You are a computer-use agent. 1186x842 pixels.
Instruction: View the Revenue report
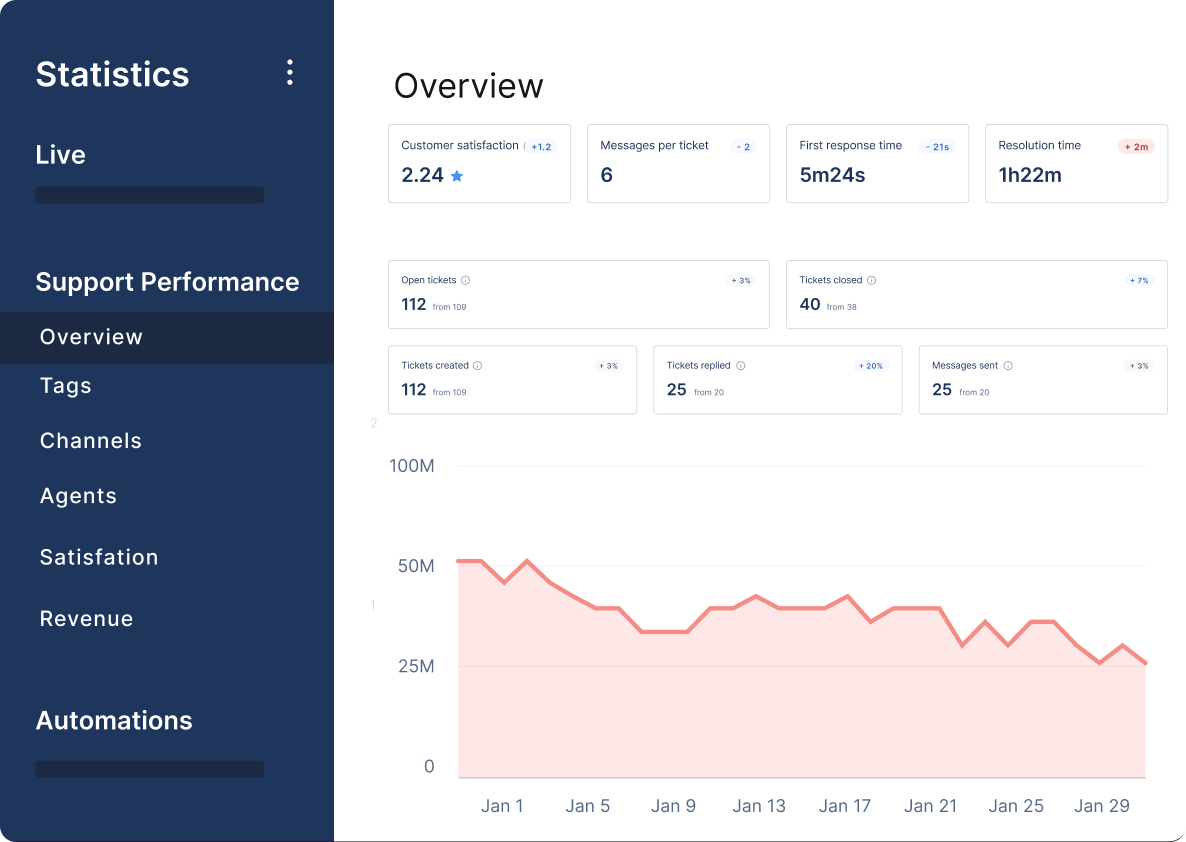pos(86,618)
